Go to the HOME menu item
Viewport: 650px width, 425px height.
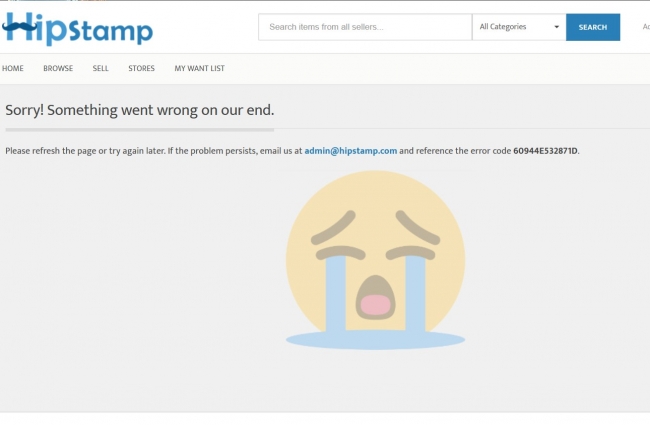pos(13,68)
